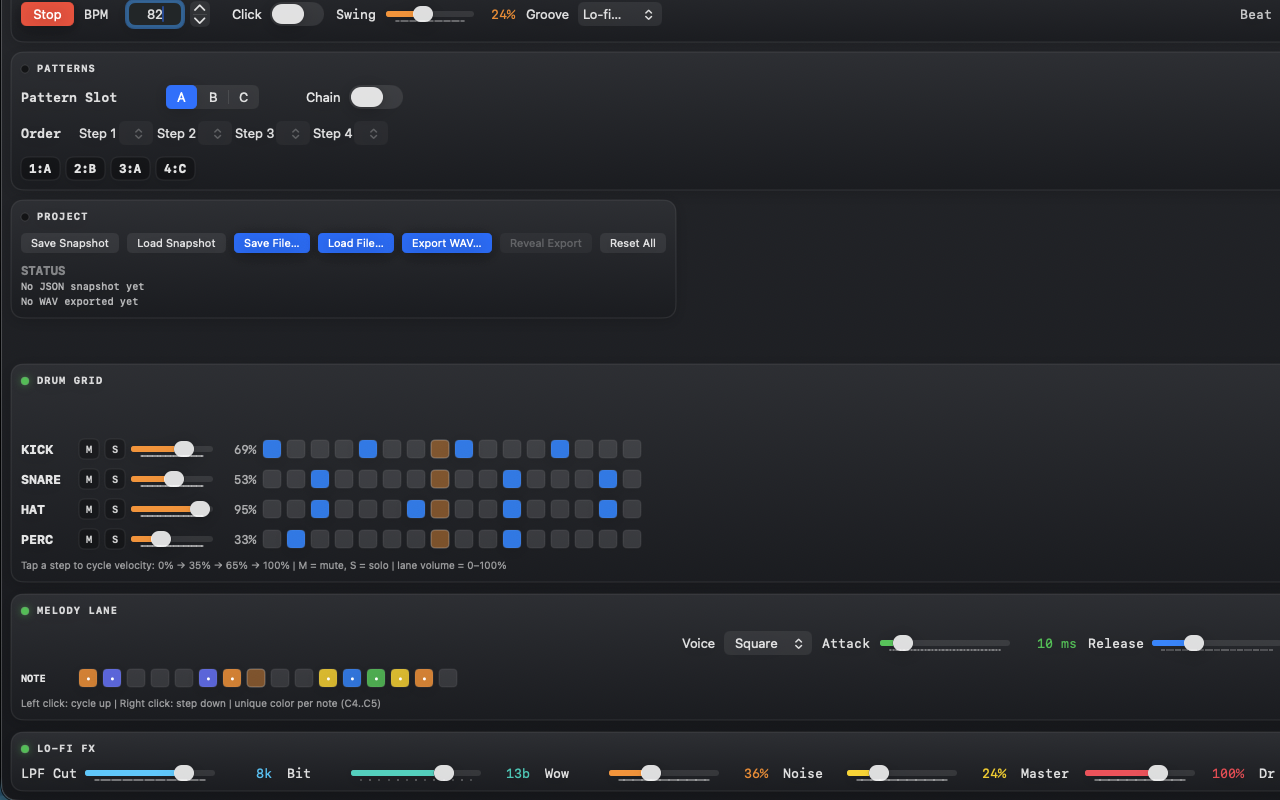
Task: Toggle KICK row step 1 pad
Action: point(272,449)
